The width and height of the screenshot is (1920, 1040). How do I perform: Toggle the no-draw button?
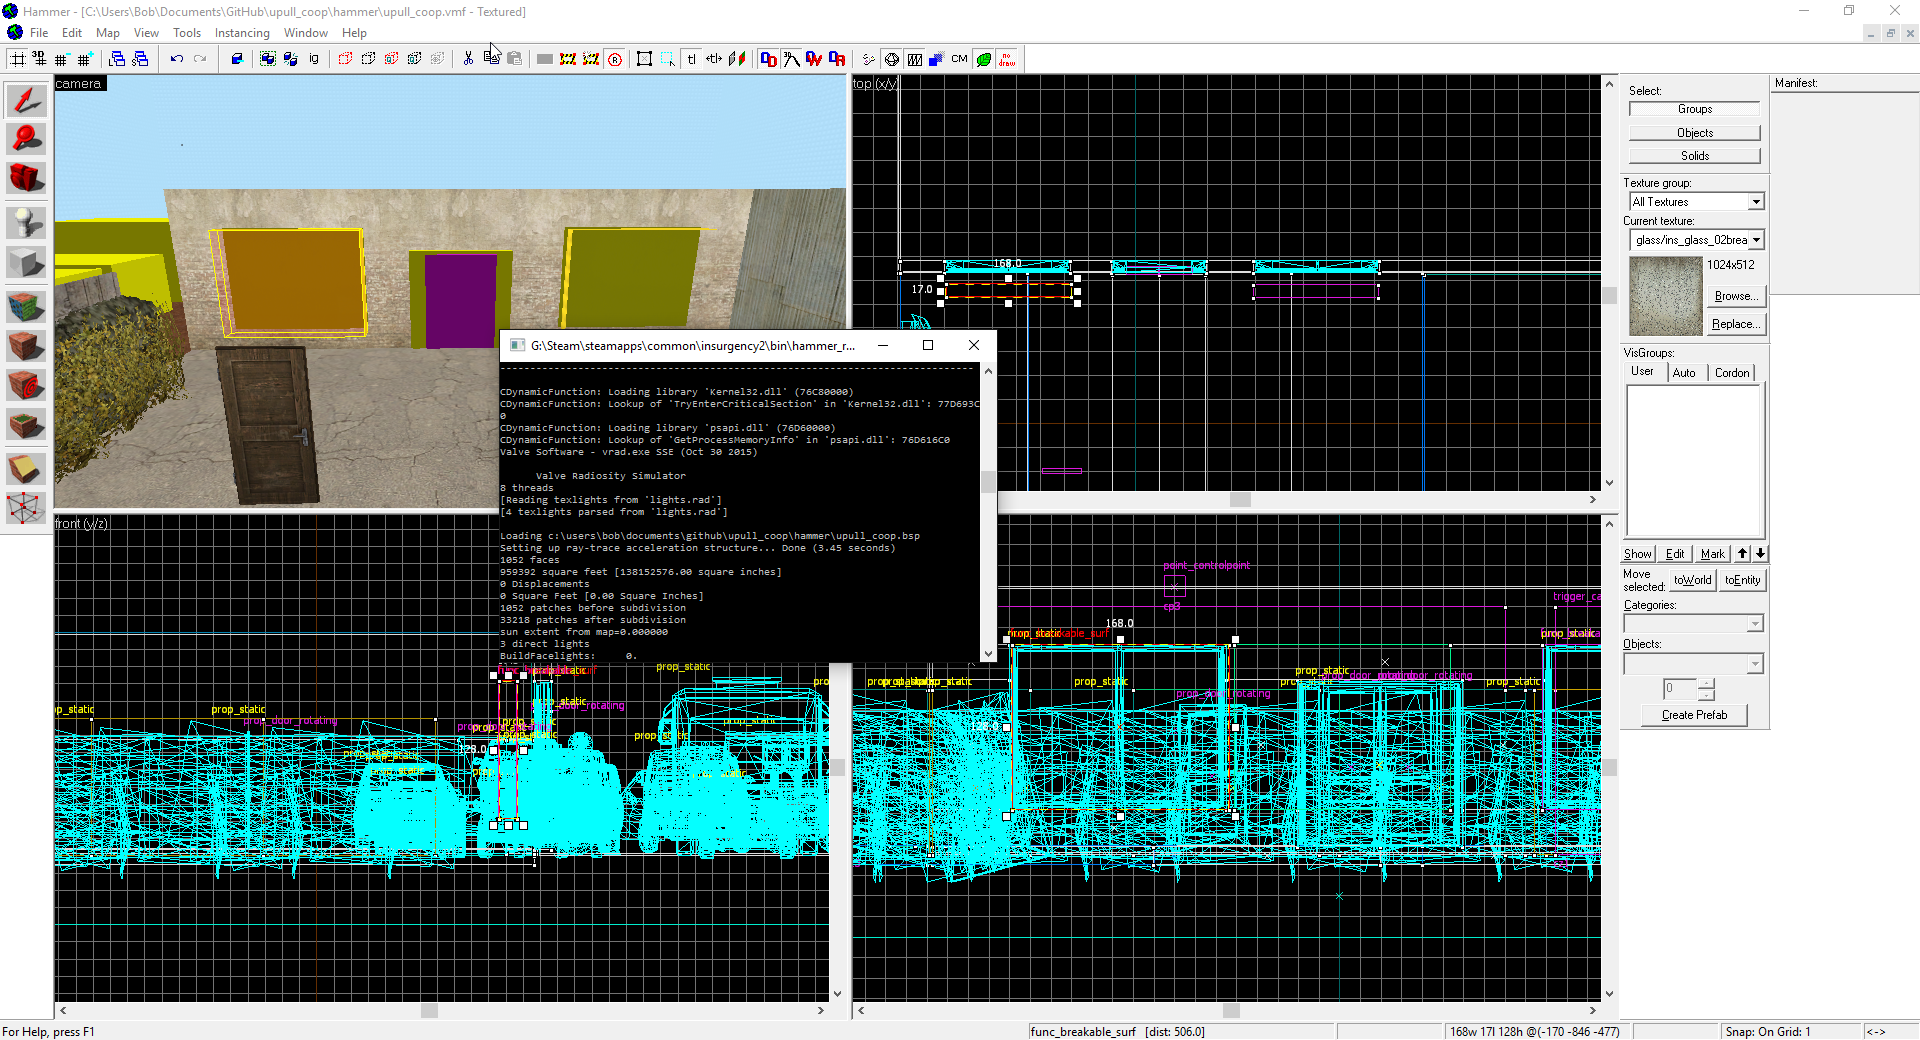pyautogui.click(x=1007, y=59)
